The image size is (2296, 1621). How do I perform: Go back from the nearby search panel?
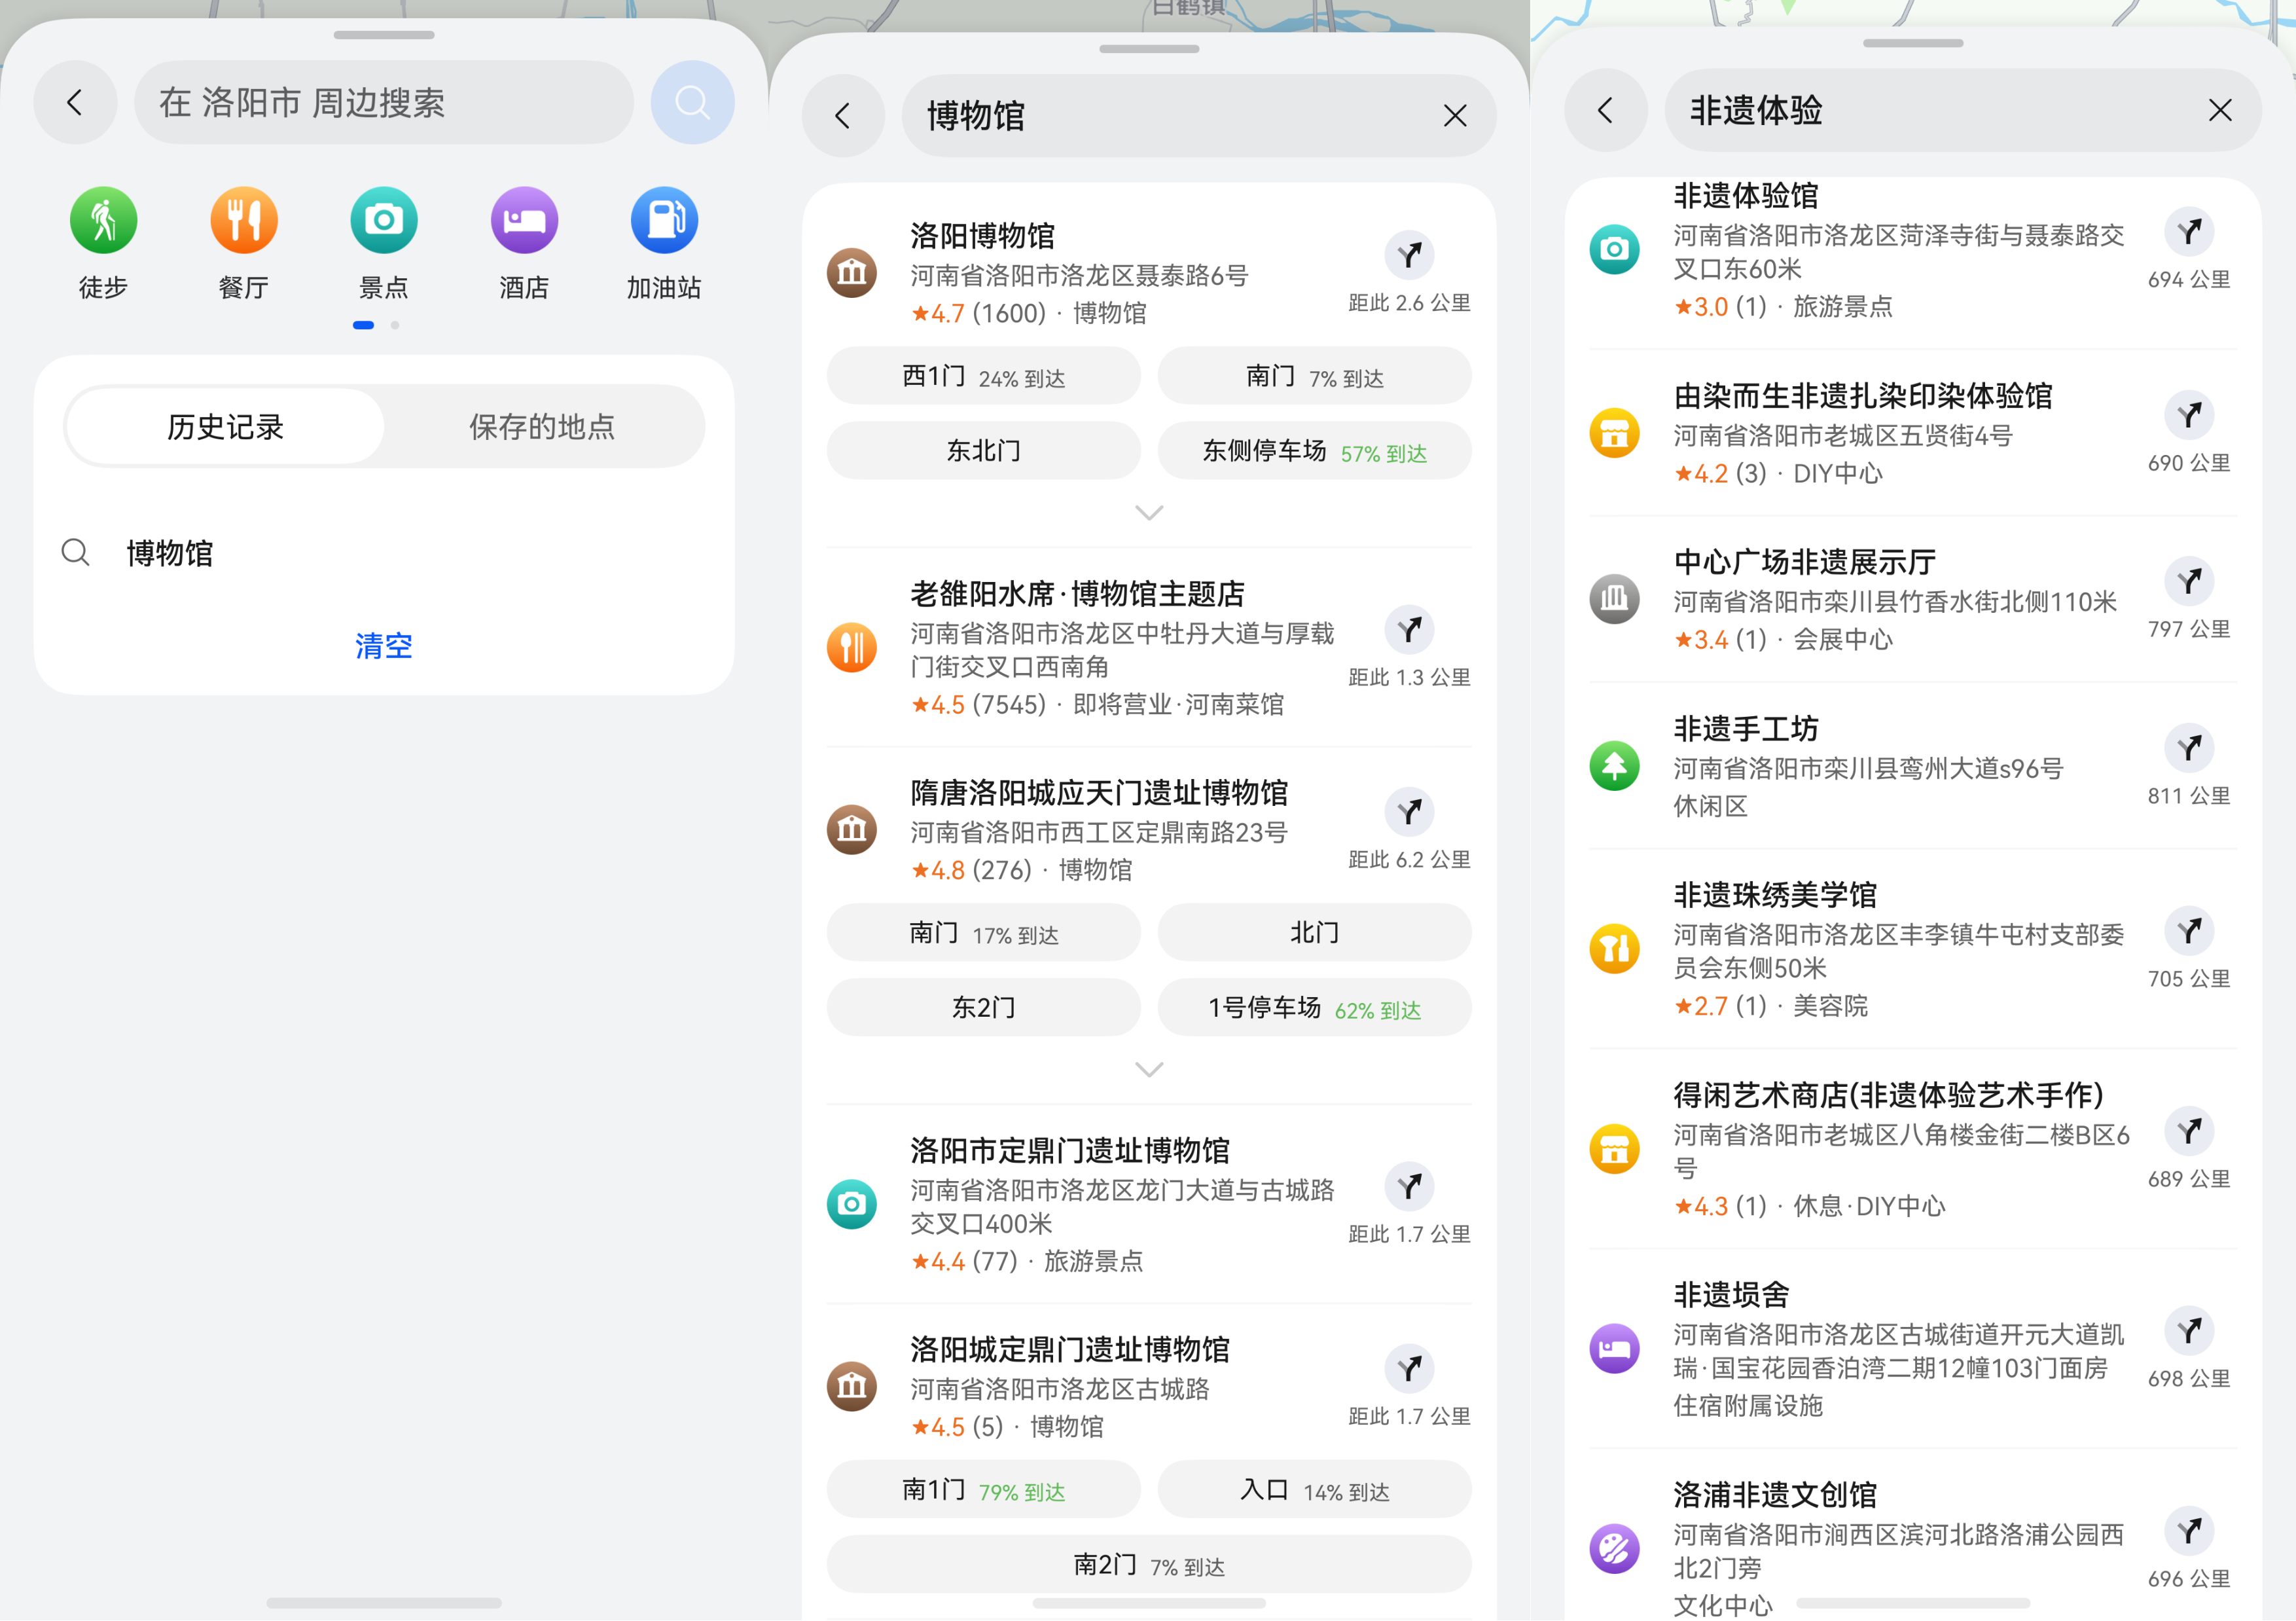(x=75, y=102)
